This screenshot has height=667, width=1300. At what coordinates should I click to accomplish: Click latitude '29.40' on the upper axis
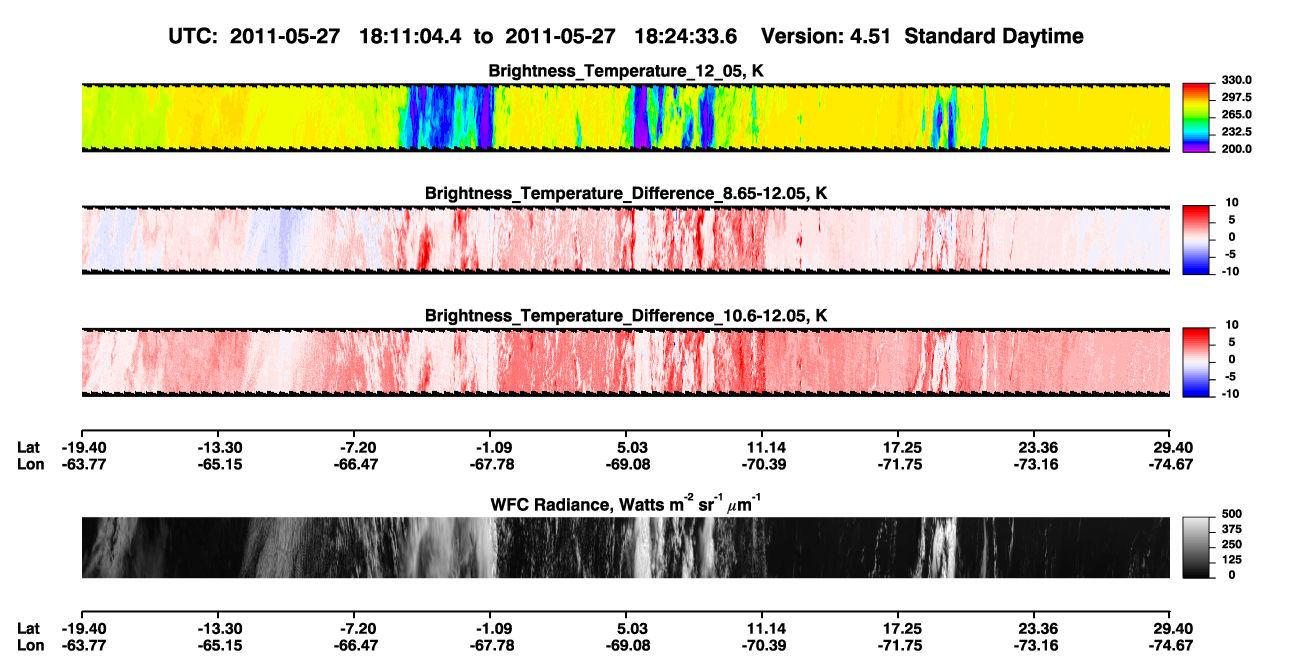(x=1173, y=448)
